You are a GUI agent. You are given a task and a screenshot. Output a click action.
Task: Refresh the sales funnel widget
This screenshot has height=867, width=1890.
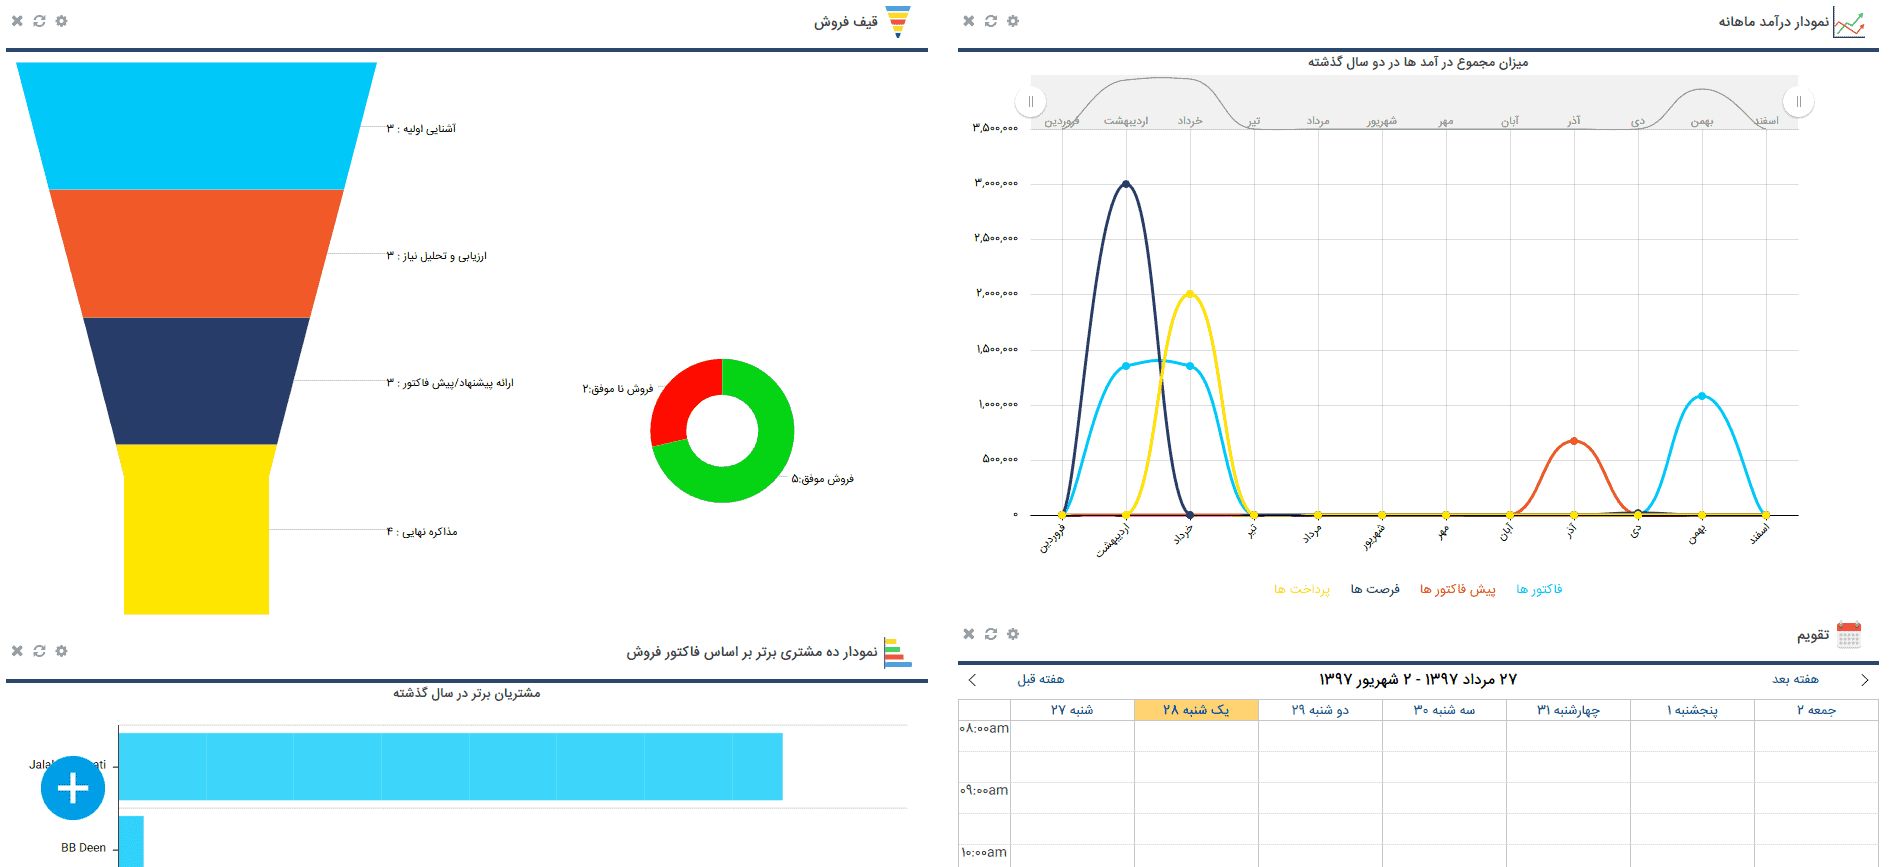pyautogui.click(x=40, y=21)
